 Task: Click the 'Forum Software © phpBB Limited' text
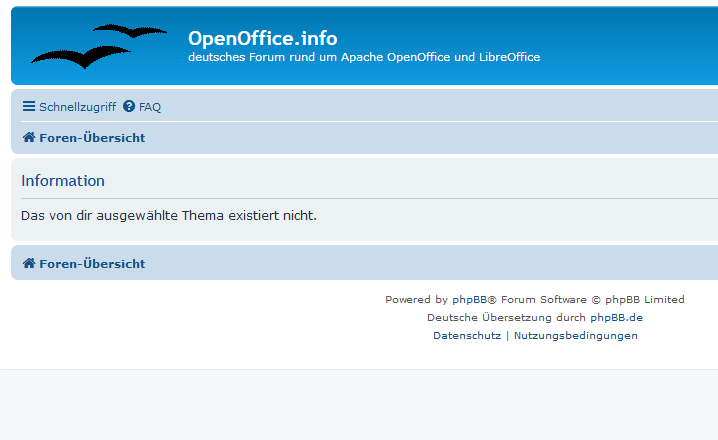[x=592, y=299]
